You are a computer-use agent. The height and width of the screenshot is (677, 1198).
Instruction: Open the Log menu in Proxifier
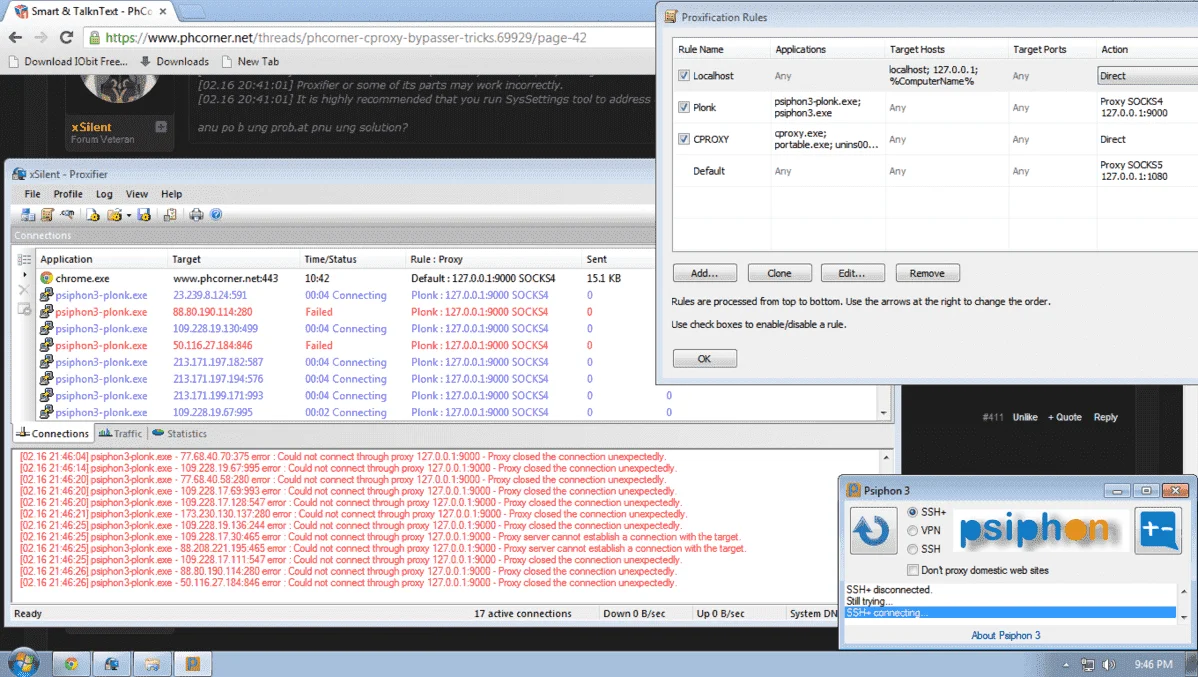tap(104, 194)
